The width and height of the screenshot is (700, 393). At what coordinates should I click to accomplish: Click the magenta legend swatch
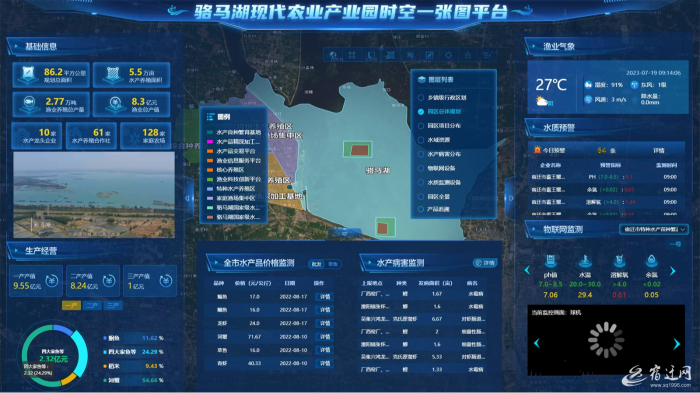pos(210,142)
